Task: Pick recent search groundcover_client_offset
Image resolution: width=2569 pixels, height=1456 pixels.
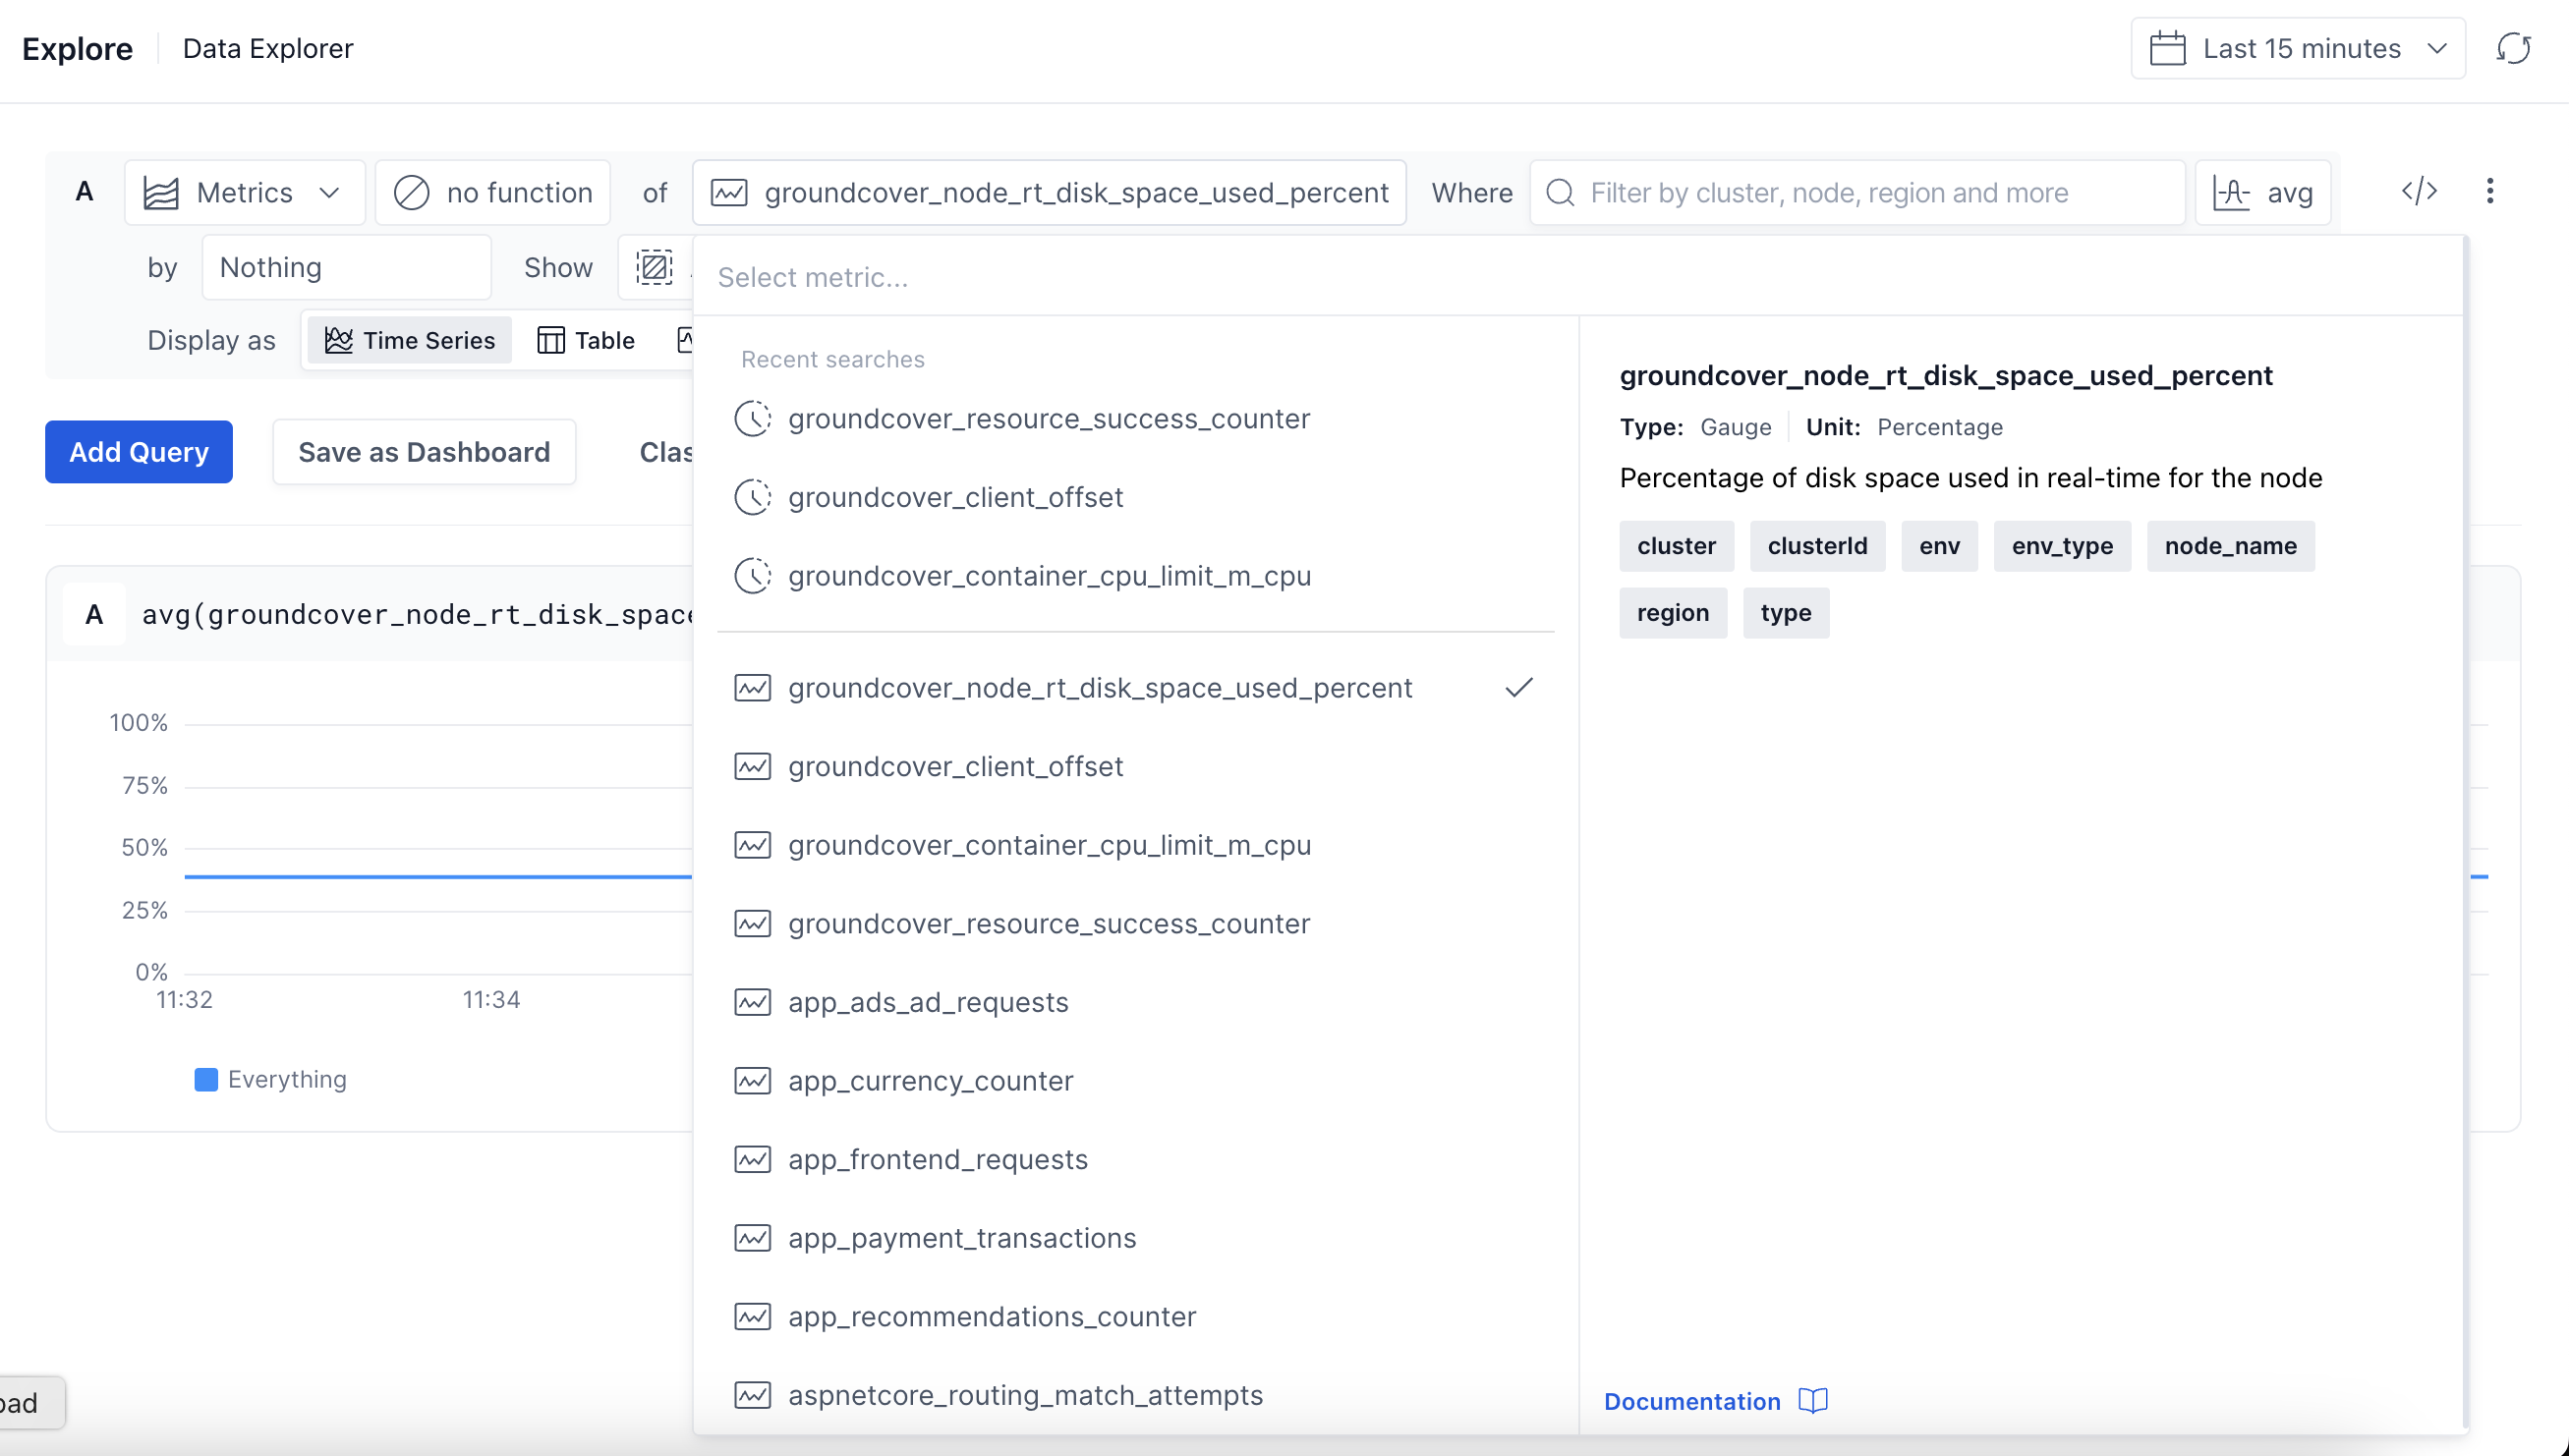Action: tap(955, 497)
